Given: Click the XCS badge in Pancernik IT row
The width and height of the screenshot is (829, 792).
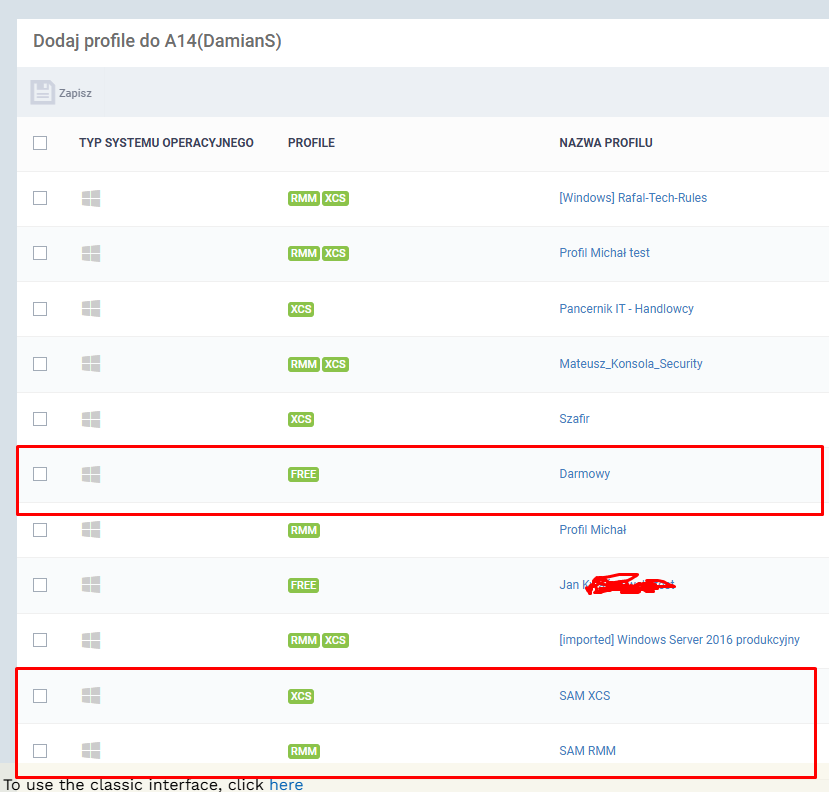Looking at the screenshot, I should point(300,309).
